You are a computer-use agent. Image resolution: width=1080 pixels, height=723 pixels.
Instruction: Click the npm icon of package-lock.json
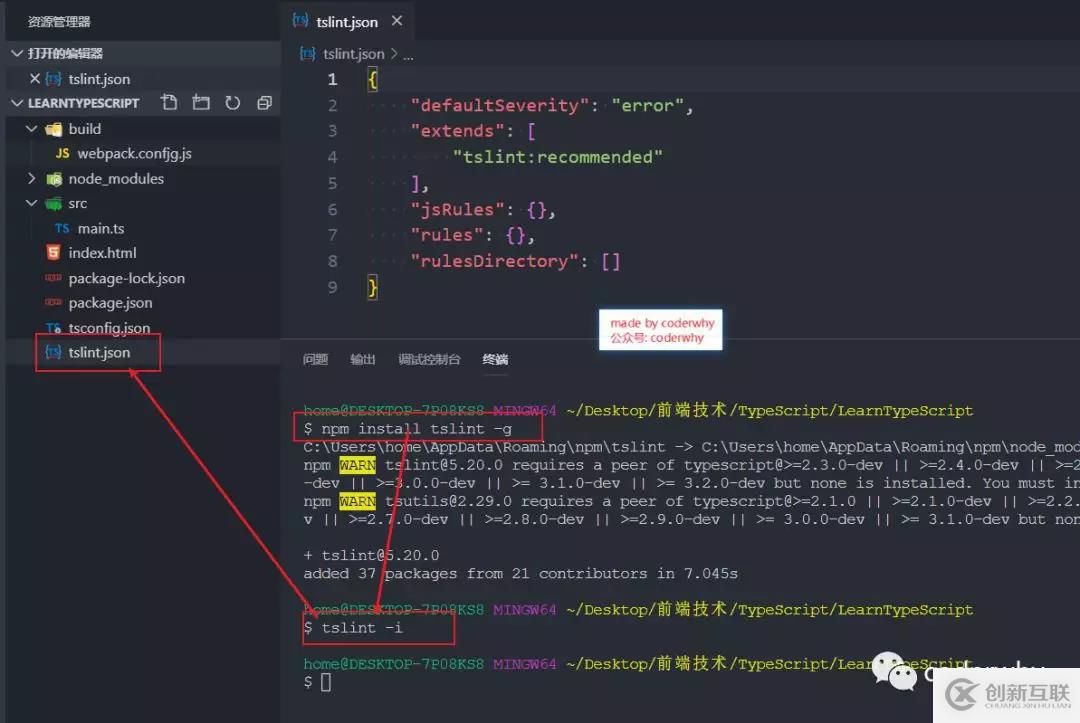[x=53, y=278]
